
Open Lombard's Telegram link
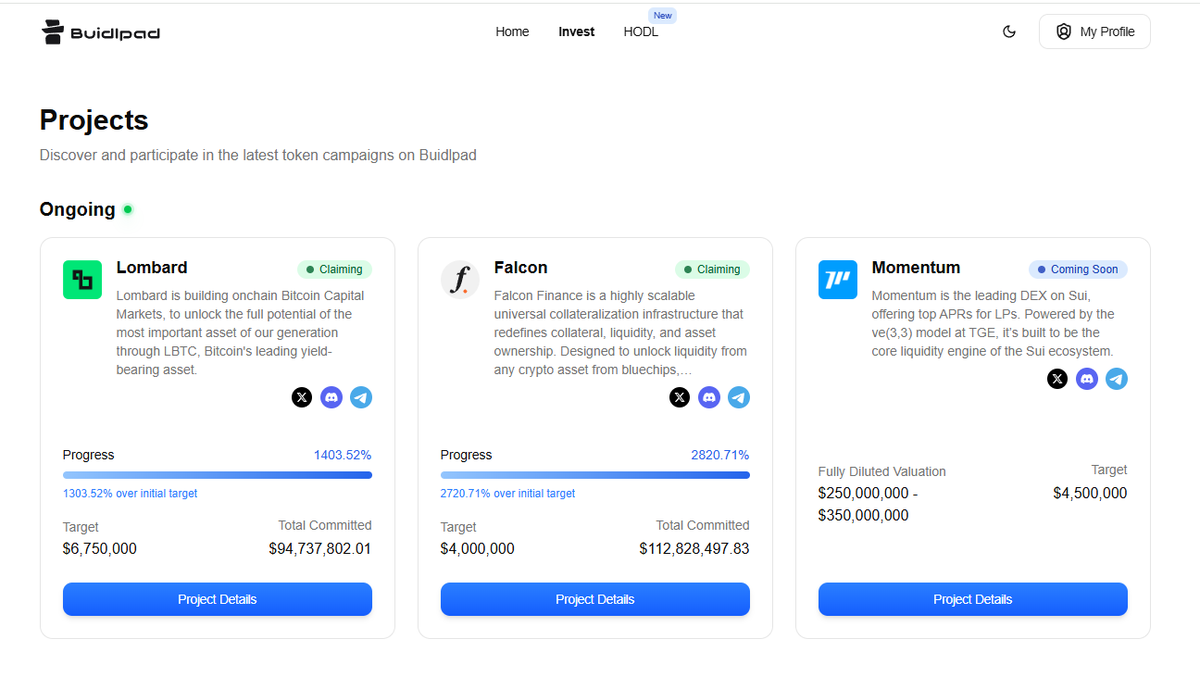361,397
